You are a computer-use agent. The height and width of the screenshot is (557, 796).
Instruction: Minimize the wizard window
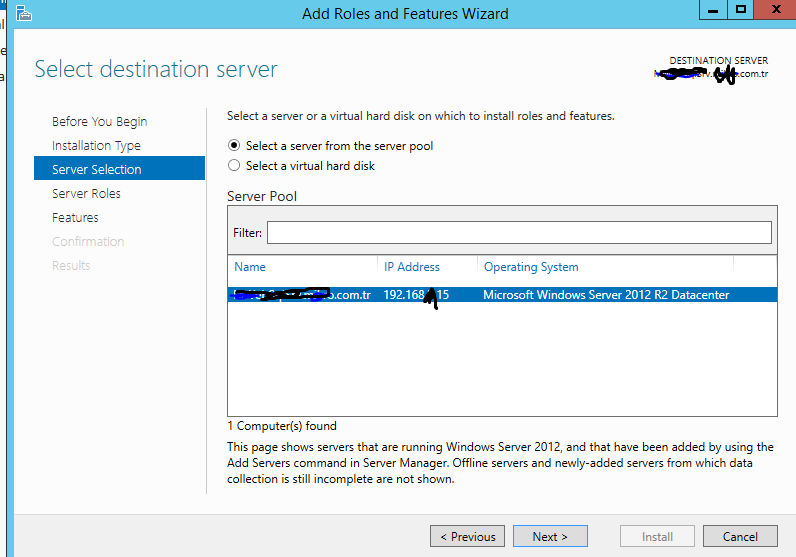(x=713, y=10)
